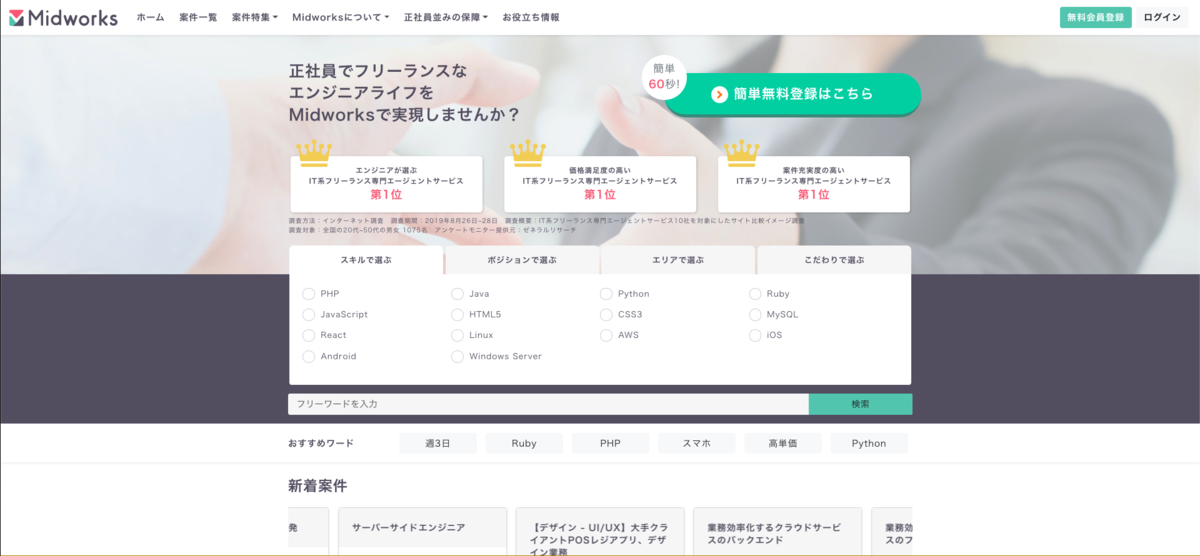Switch to the こだわりで選ぶ tab
The width and height of the screenshot is (1200, 556).
(834, 260)
